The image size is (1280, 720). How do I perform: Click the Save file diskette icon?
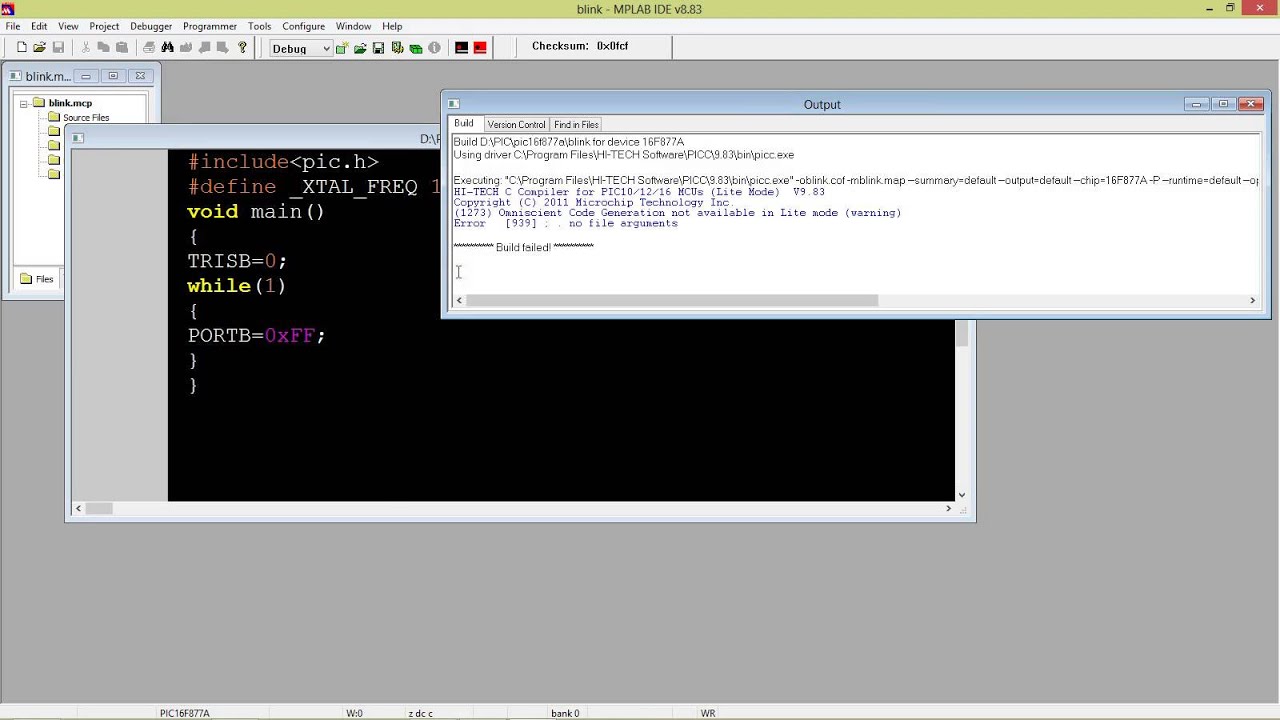pos(58,47)
